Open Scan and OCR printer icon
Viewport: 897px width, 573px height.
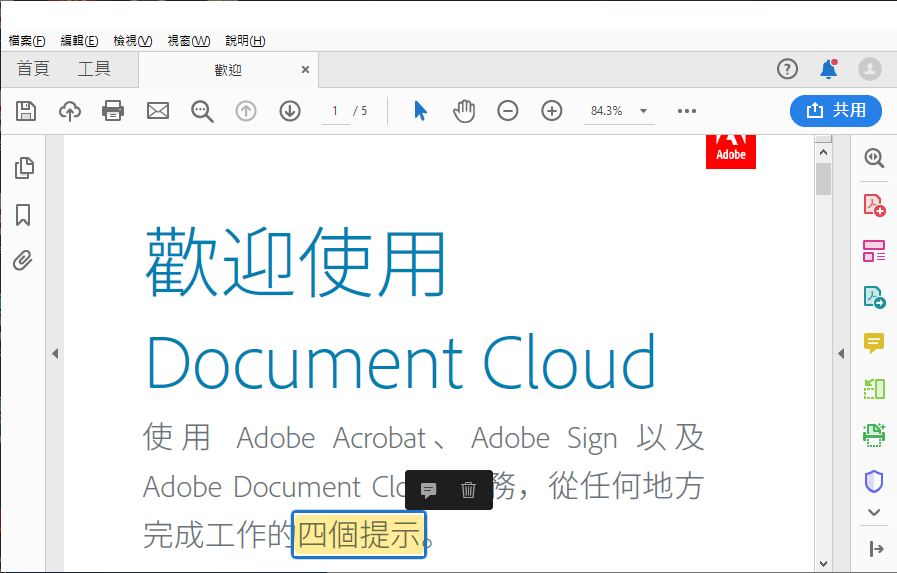tap(874, 435)
